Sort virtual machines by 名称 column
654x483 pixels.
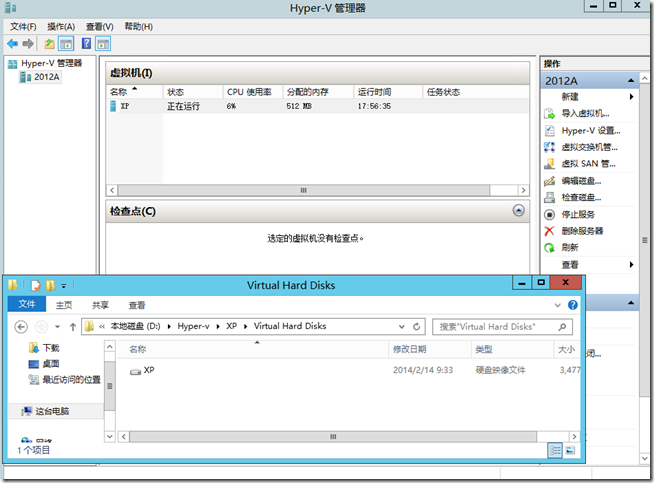pos(134,92)
